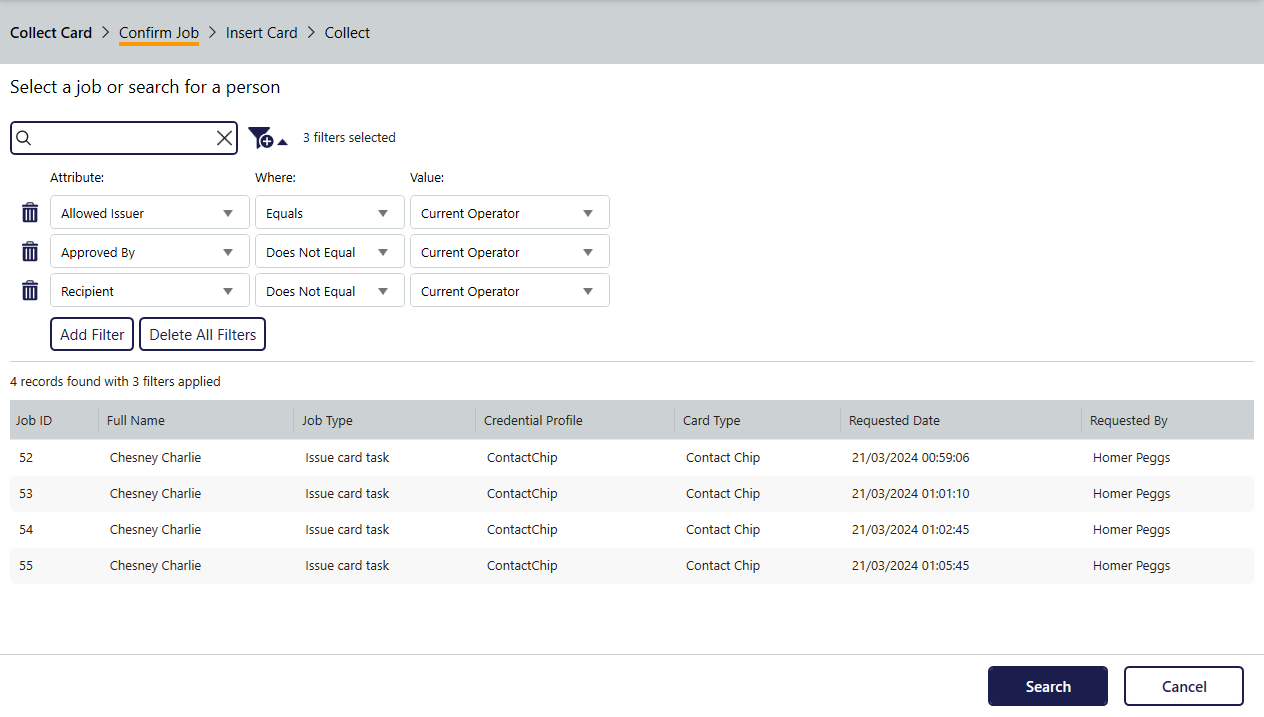The height and width of the screenshot is (717, 1264).
Task: Click date 21/03/2024 01:02:45
Action: coord(910,529)
